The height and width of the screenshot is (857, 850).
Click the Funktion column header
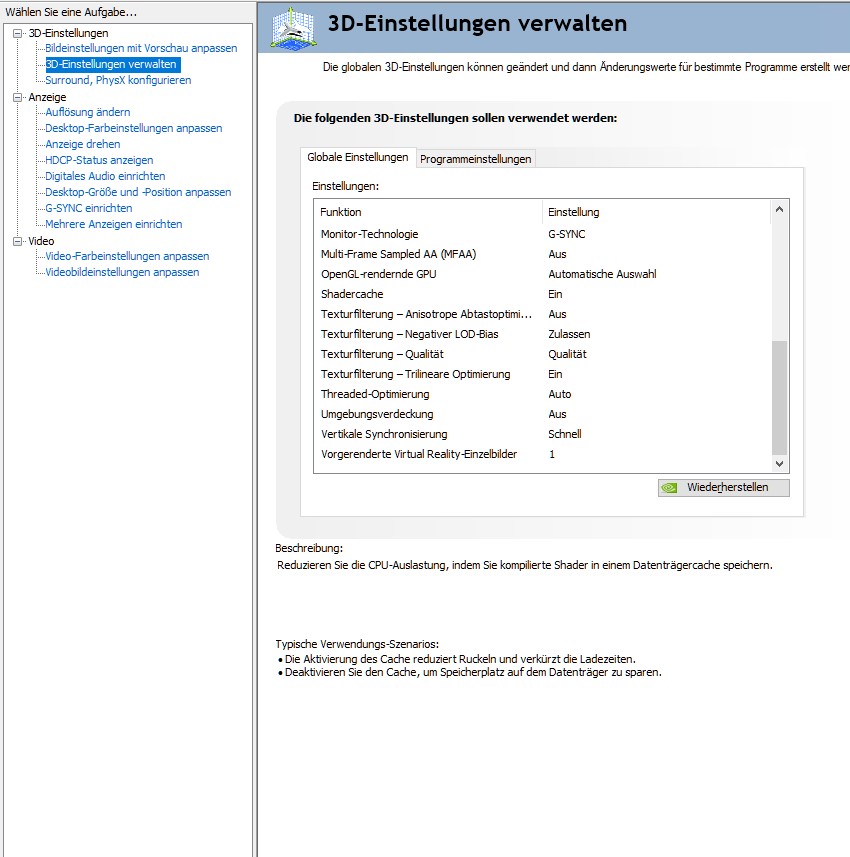coord(429,212)
